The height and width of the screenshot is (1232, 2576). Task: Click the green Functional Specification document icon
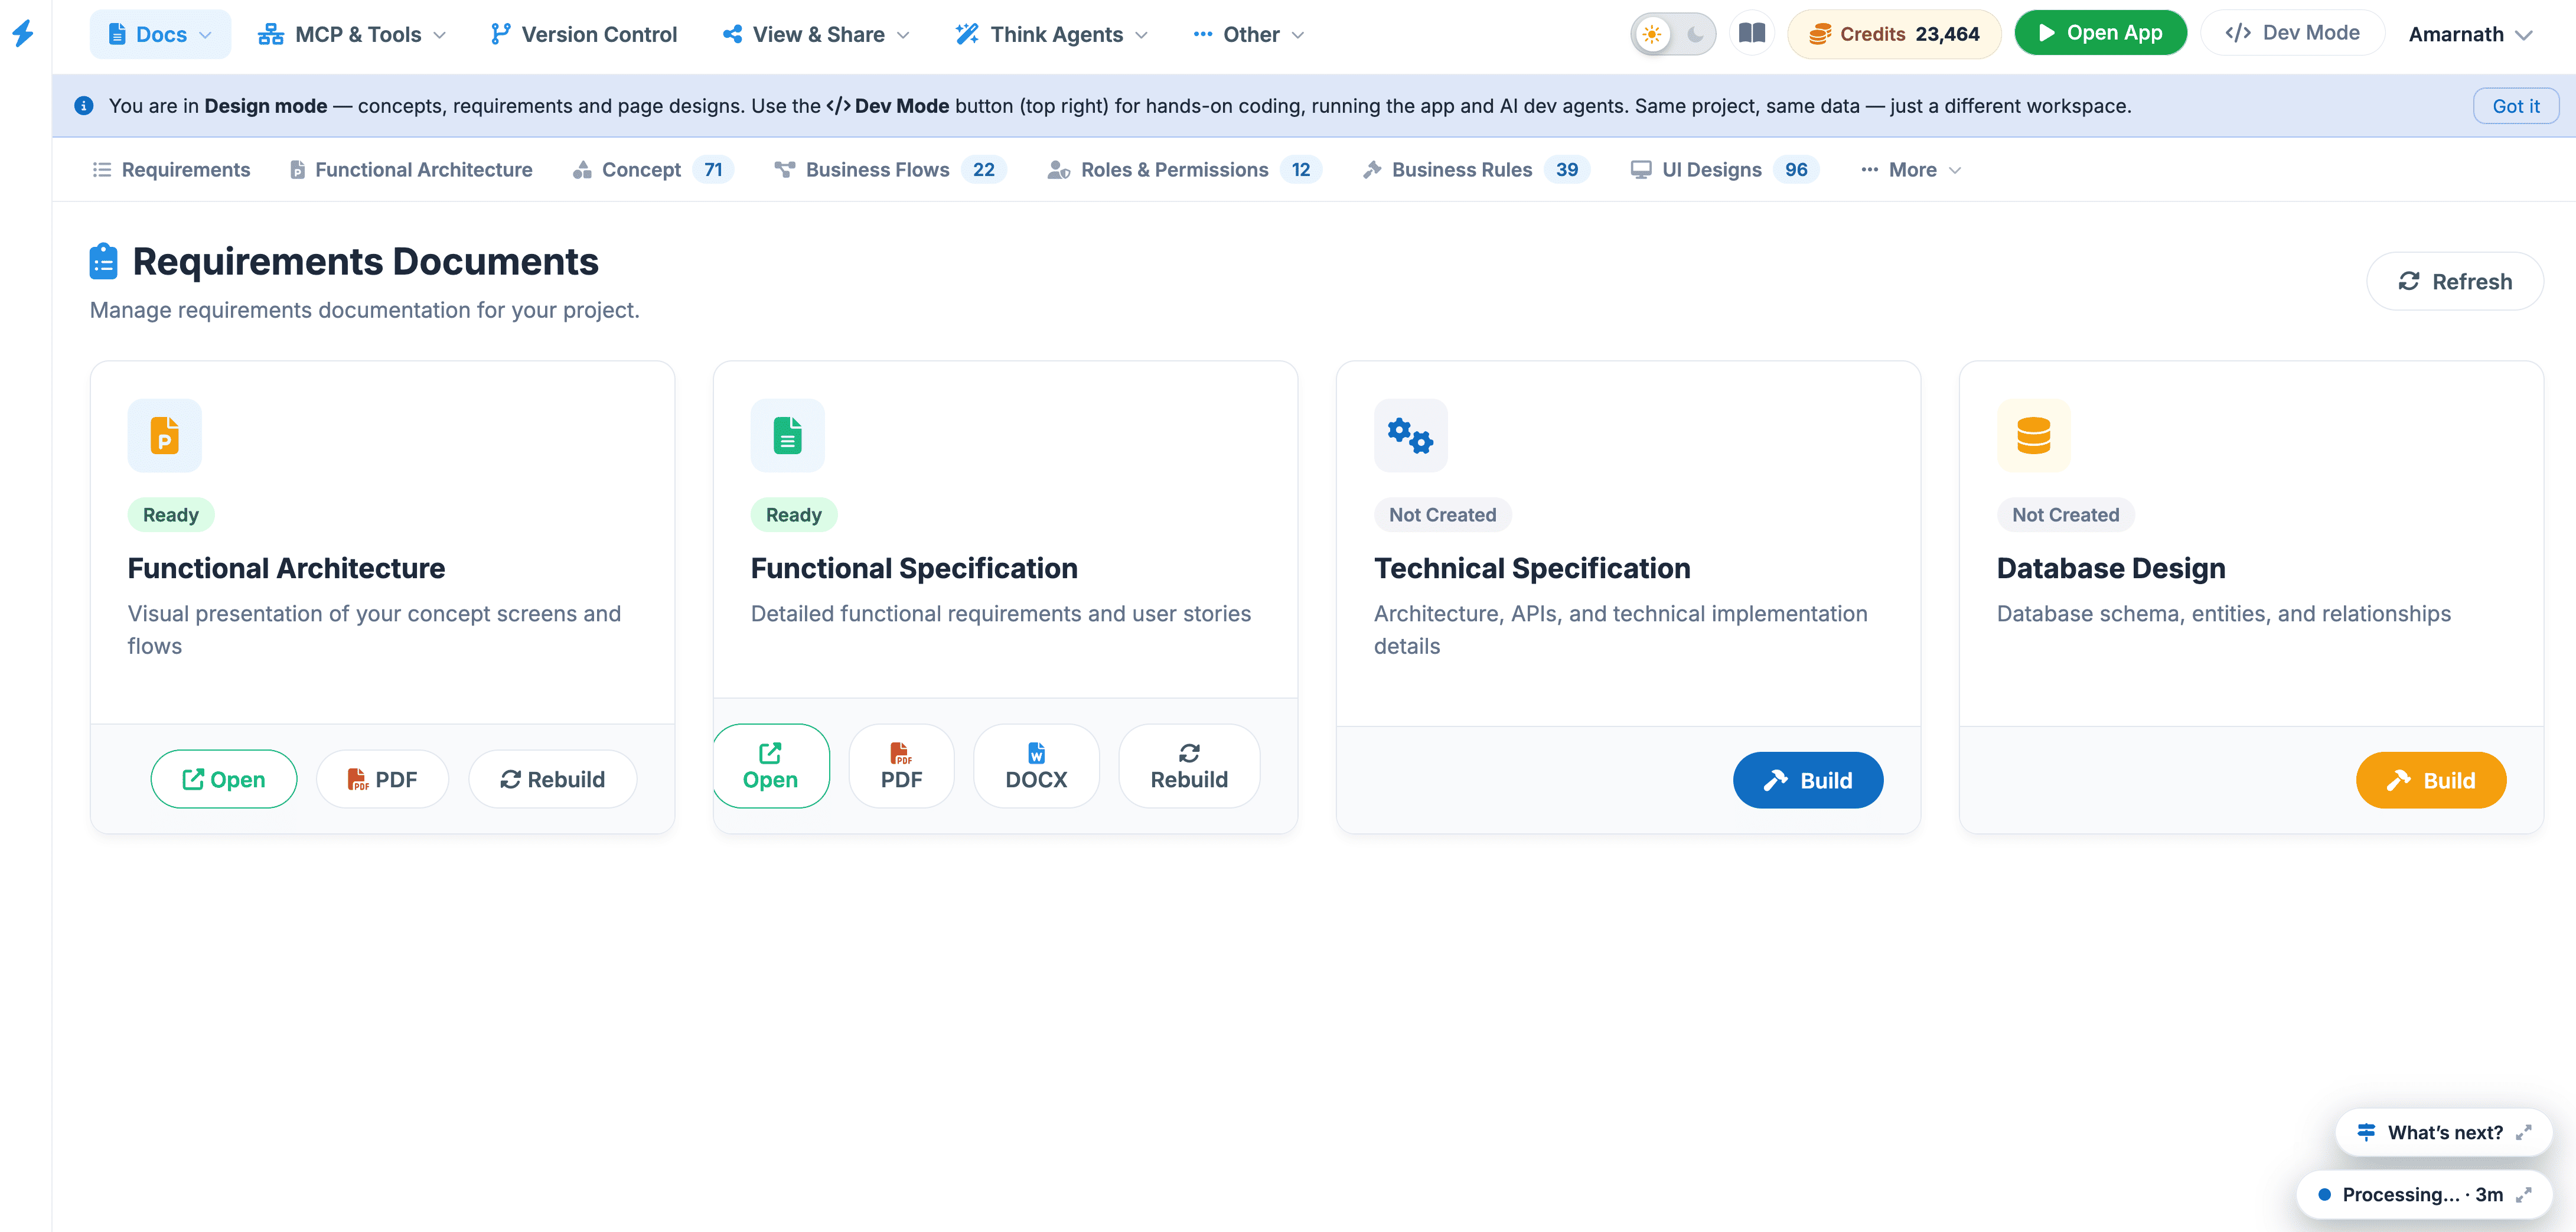(788, 436)
